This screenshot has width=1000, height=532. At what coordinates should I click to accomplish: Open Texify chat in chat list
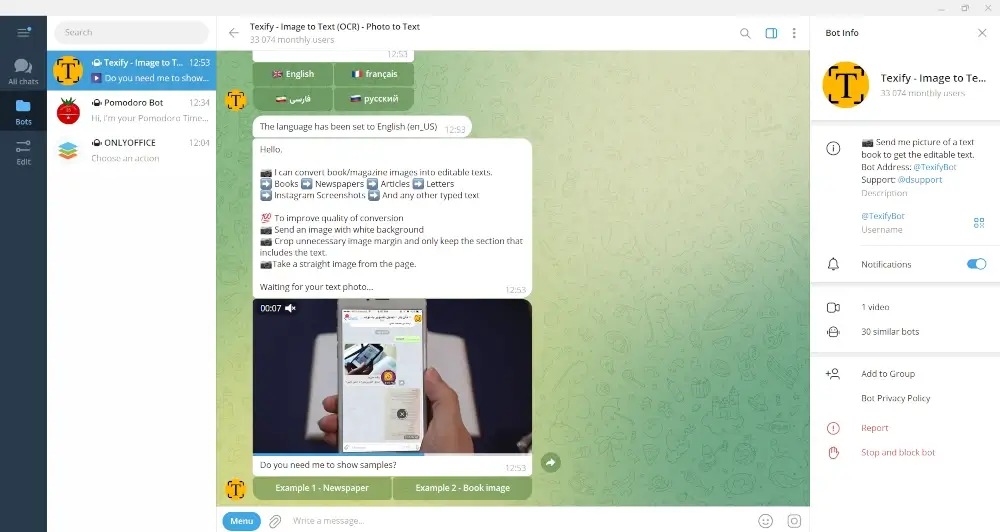pos(131,70)
